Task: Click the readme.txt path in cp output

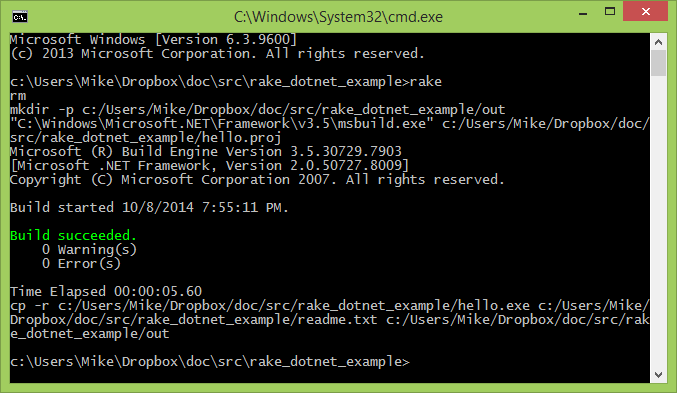Action: click(x=193, y=320)
